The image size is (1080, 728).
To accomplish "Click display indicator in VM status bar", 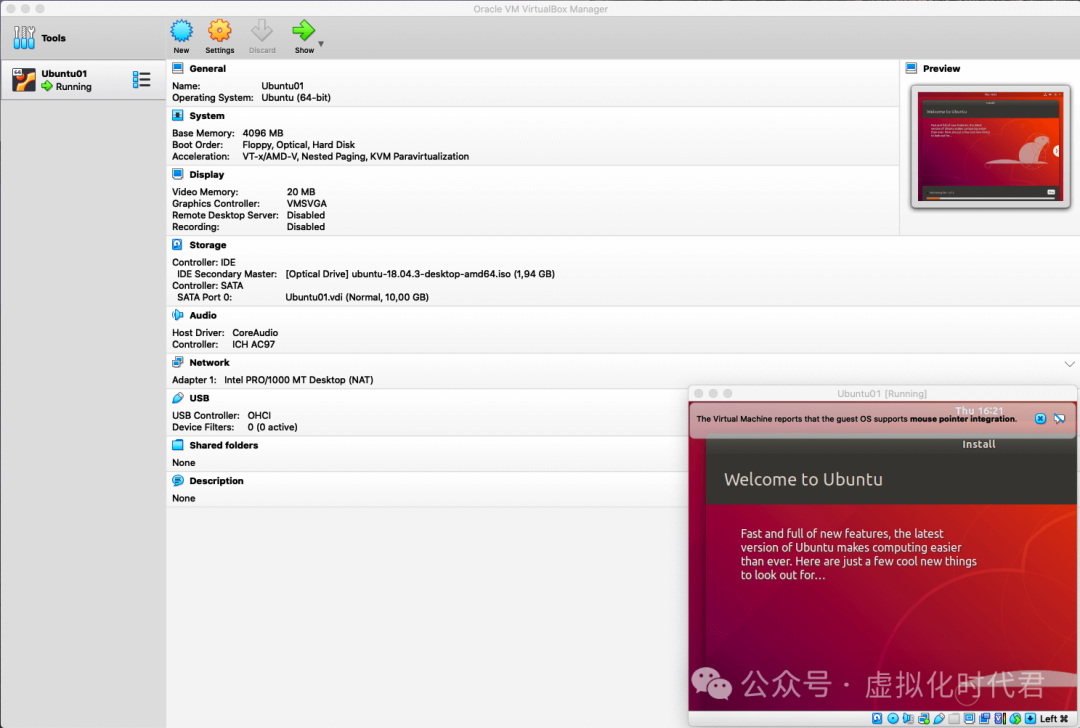I will click(969, 718).
